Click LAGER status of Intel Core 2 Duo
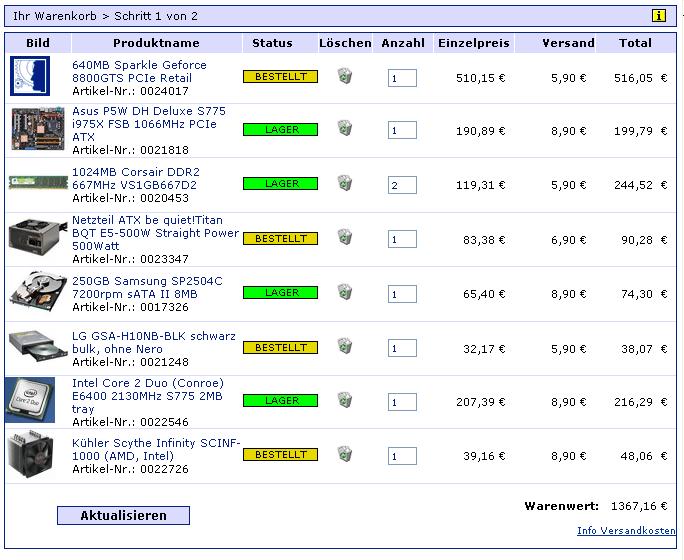684x560 pixels. (280, 400)
